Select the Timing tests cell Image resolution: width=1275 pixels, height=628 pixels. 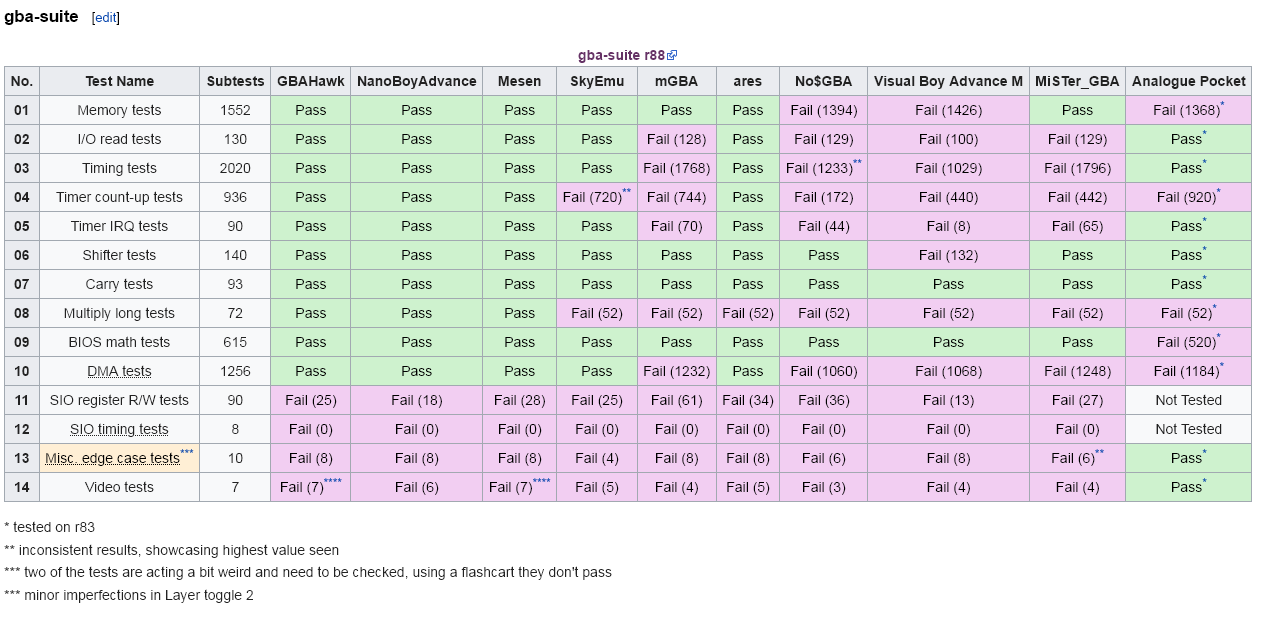tap(119, 168)
